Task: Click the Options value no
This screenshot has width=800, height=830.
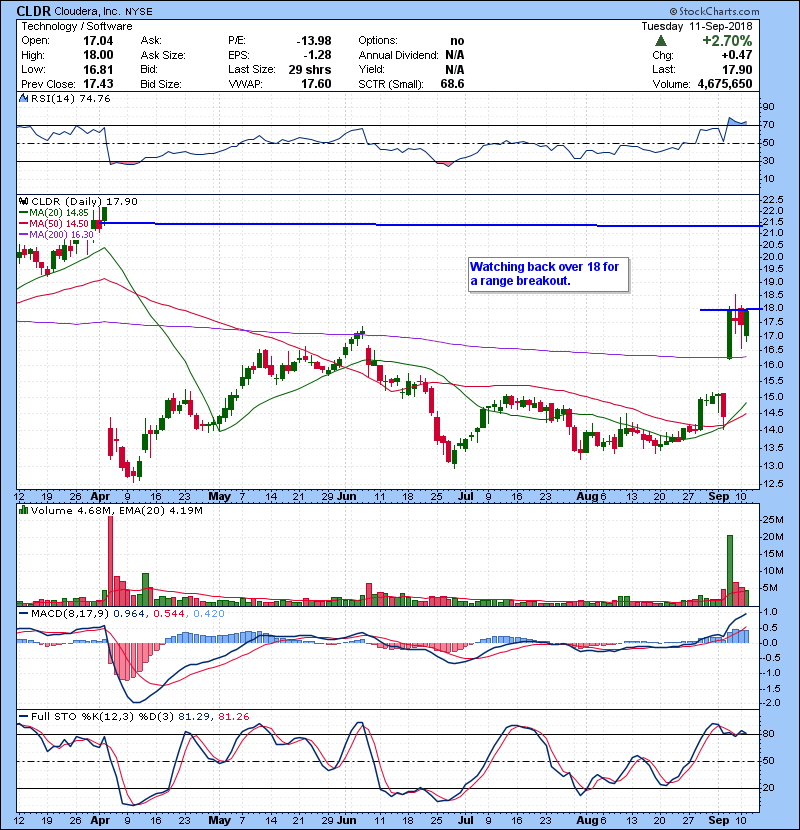Action: 457,41
